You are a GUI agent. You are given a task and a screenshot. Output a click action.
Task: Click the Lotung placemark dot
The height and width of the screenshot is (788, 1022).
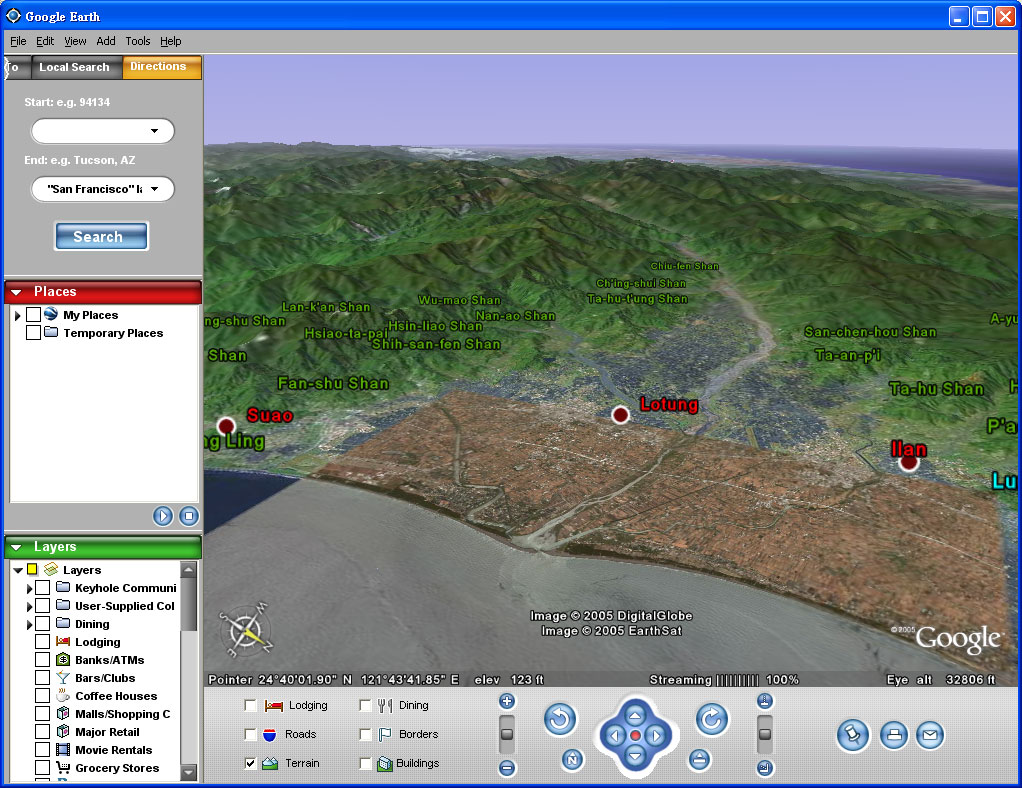620,415
